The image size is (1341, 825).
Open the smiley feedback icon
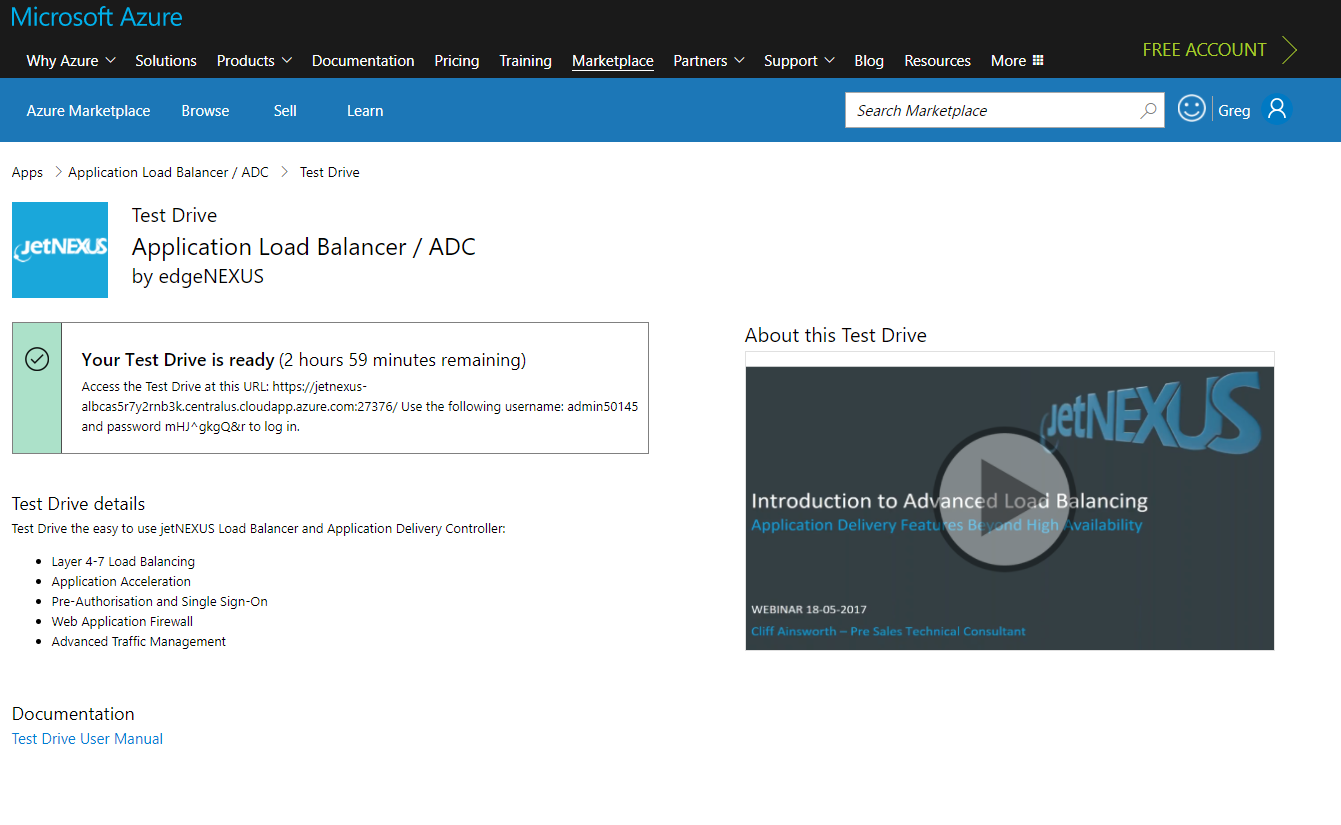1191,109
